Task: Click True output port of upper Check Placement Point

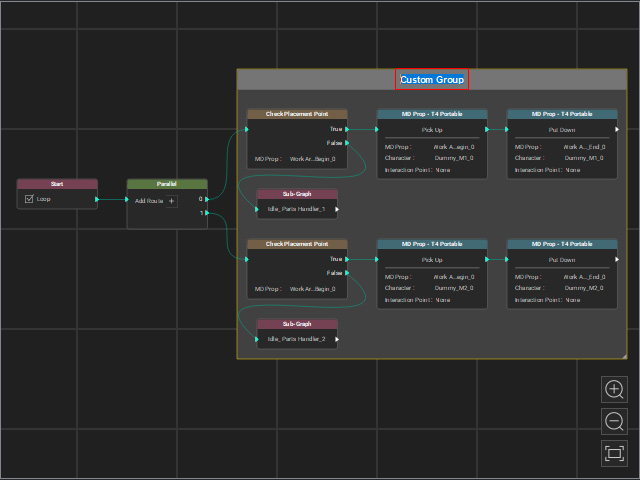Action: click(347, 129)
